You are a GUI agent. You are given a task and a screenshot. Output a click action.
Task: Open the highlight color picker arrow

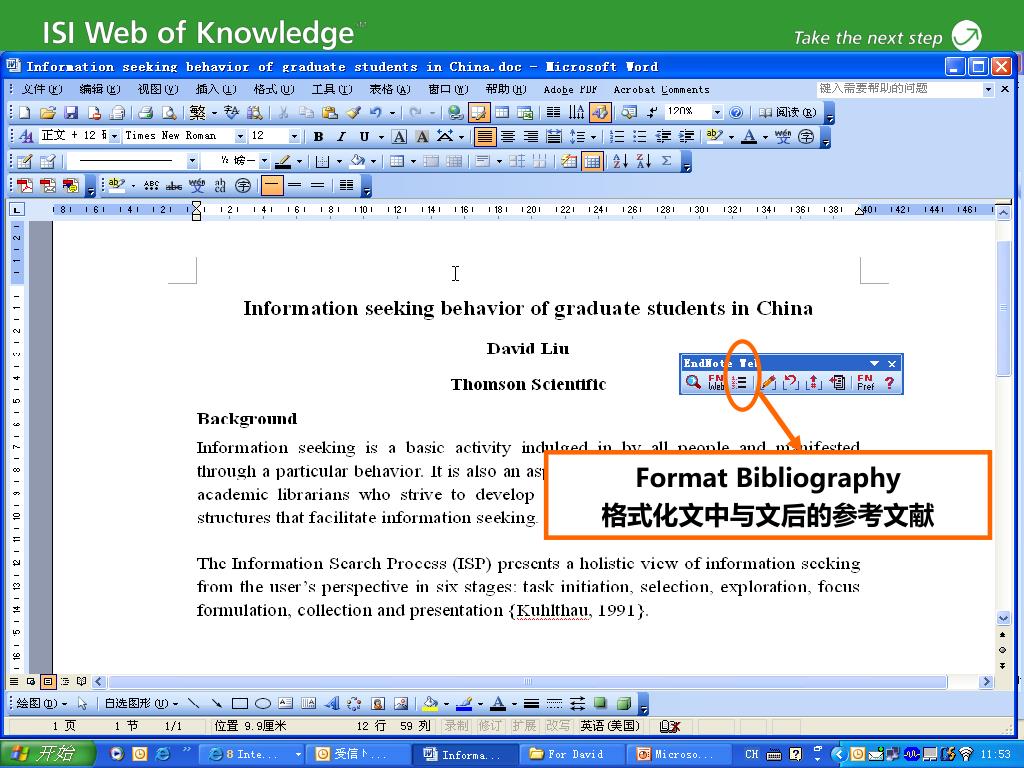pos(731,137)
